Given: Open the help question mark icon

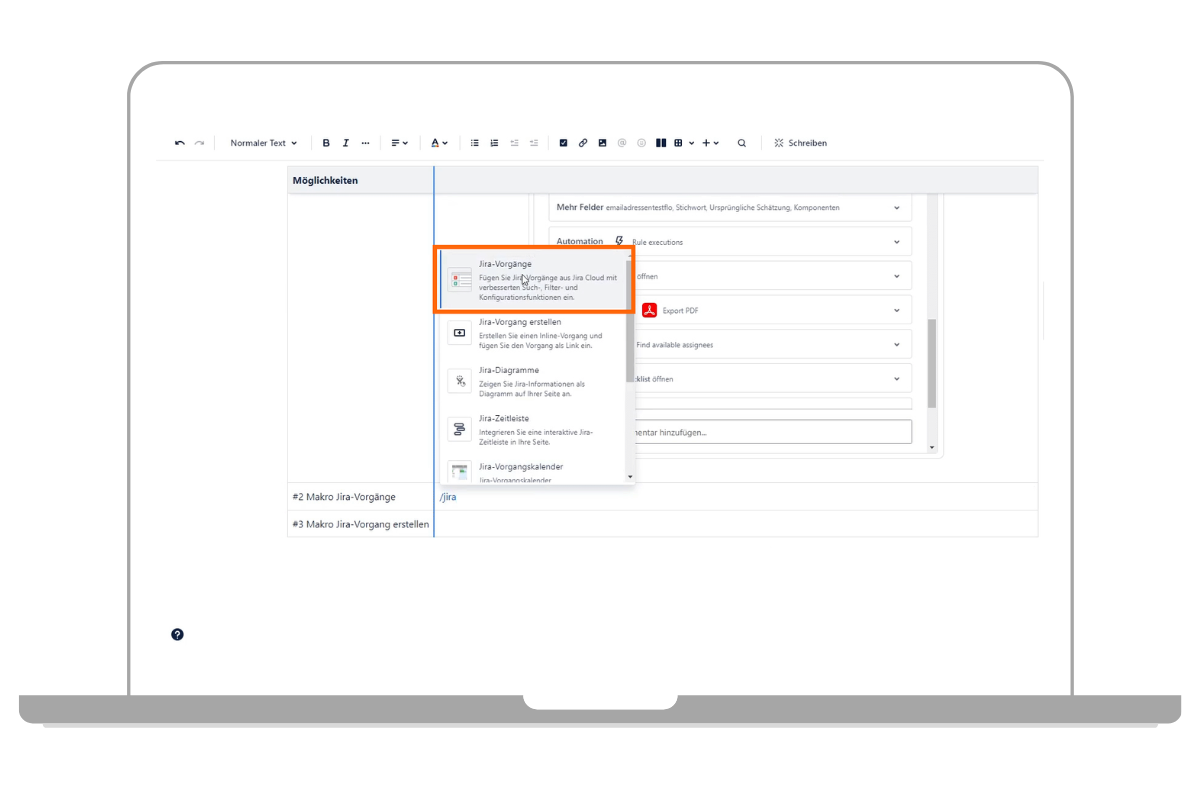Looking at the screenshot, I should click(x=177, y=634).
